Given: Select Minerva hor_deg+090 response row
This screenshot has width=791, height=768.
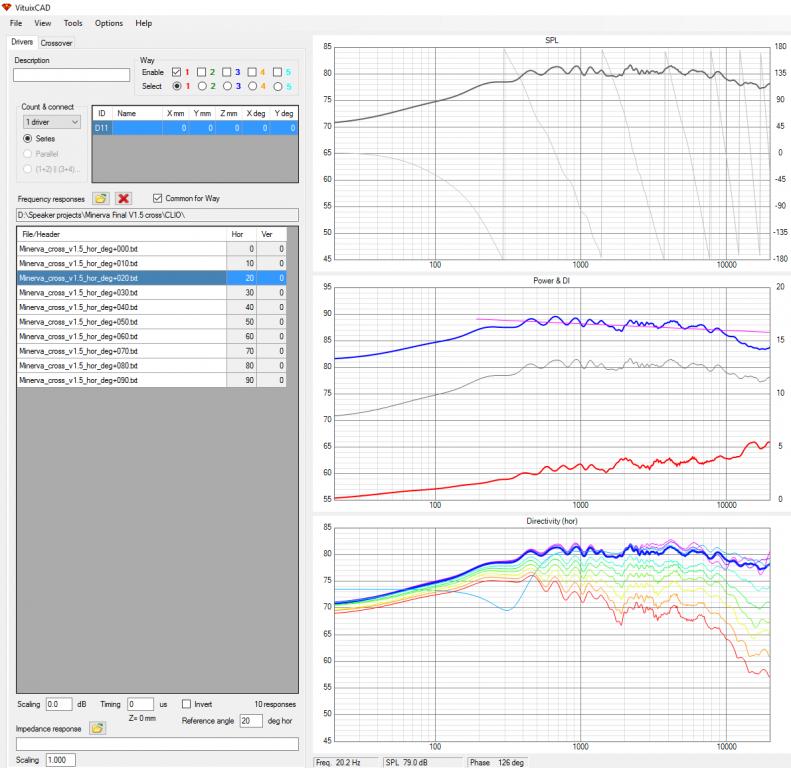Looking at the screenshot, I should click(151, 380).
